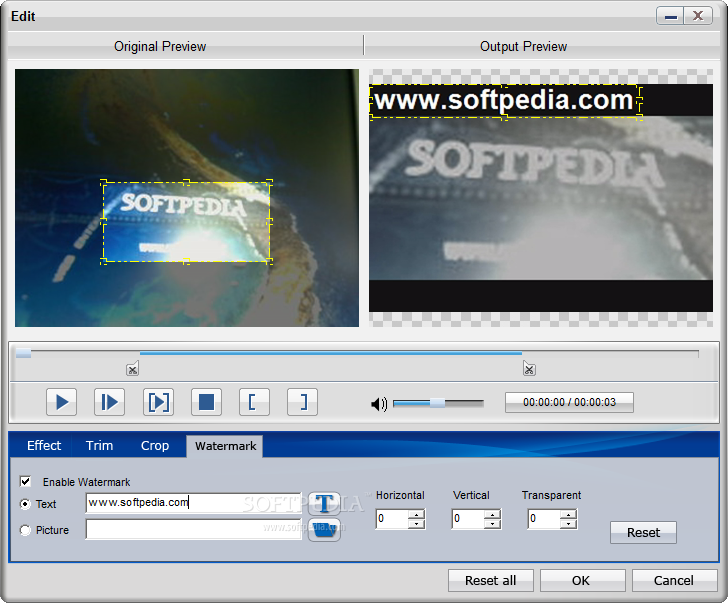This screenshot has width=728, height=603.
Task: Click the timeline seek bar position handle
Action: tap(23, 354)
